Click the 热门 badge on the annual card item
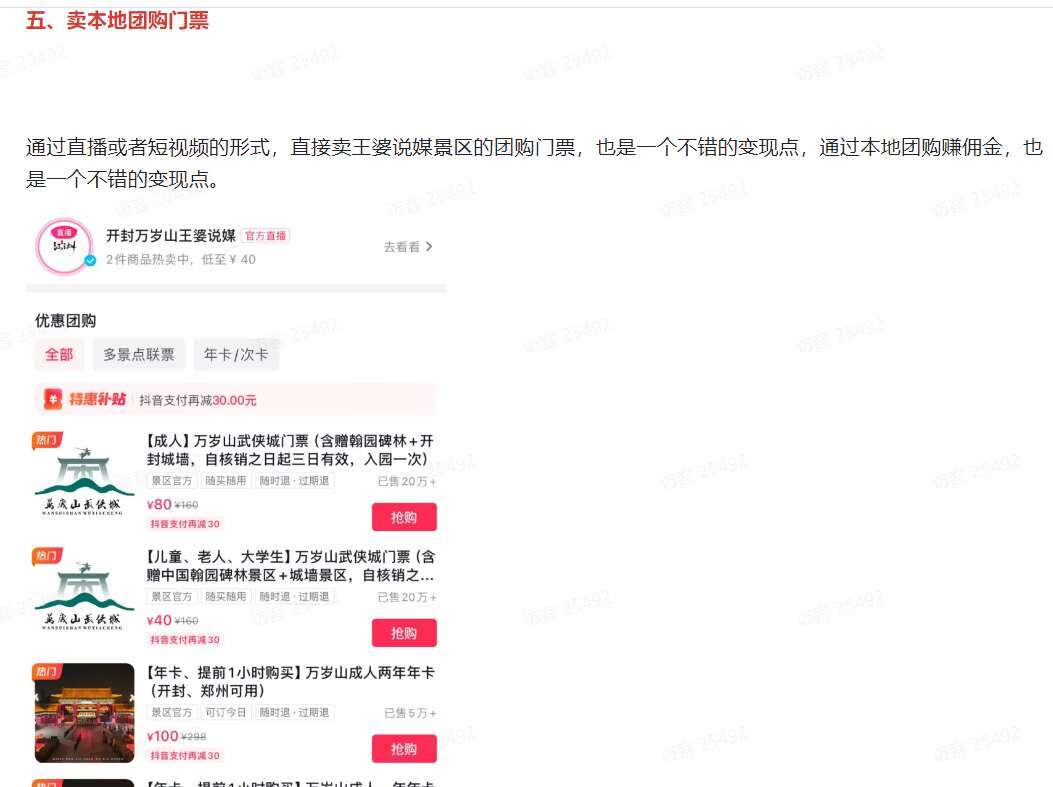This screenshot has width=1053, height=787. coord(47,671)
